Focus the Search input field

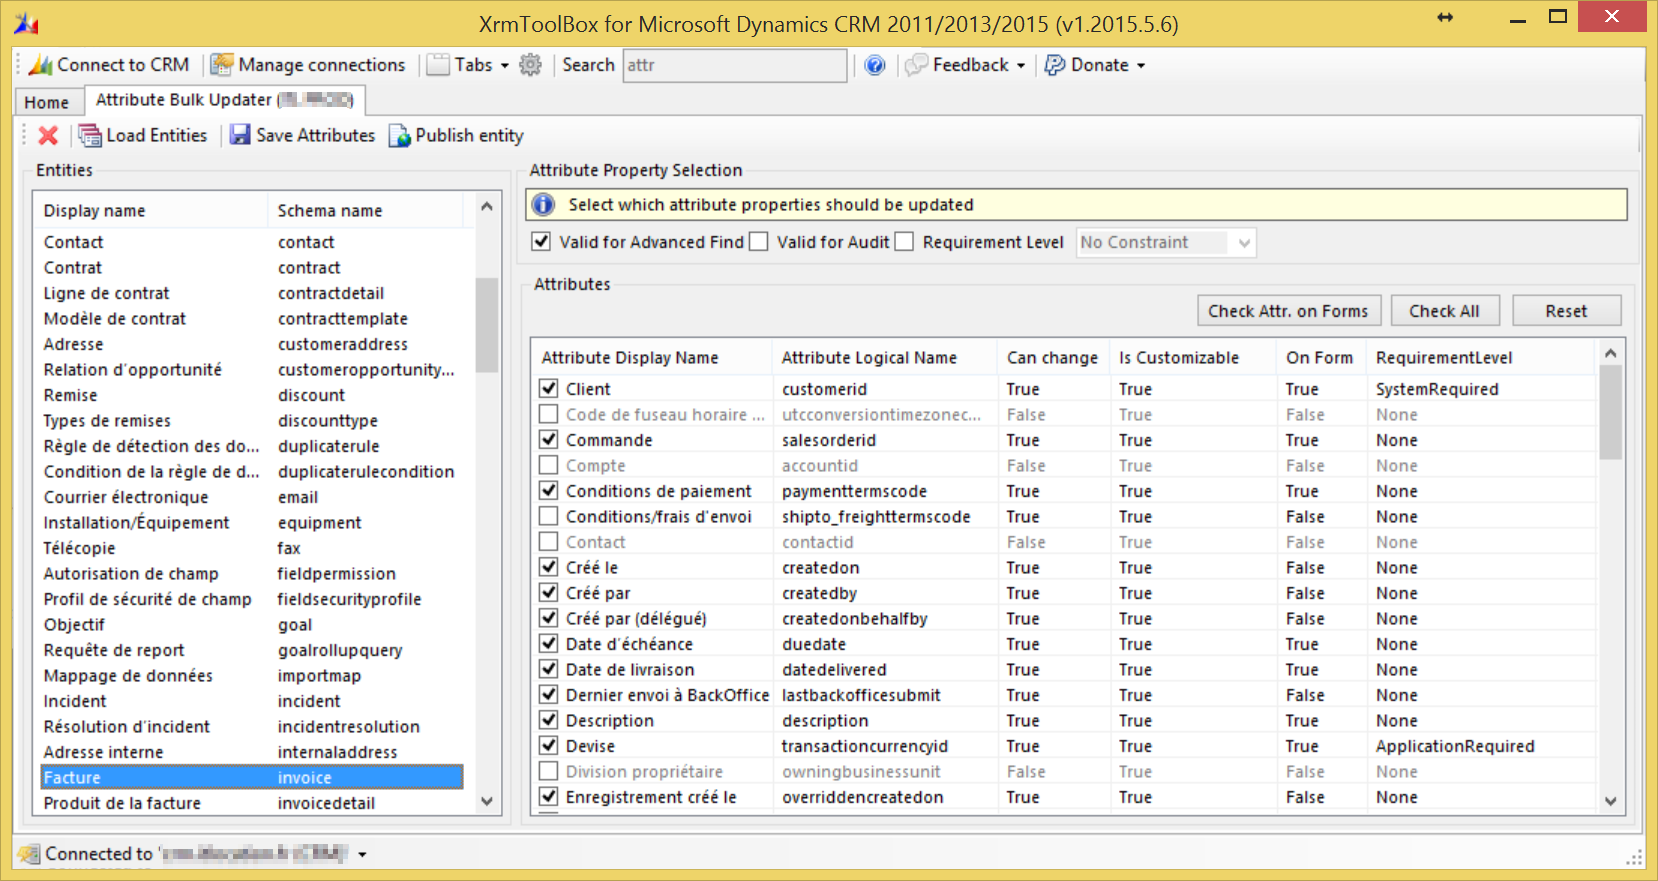pos(735,65)
